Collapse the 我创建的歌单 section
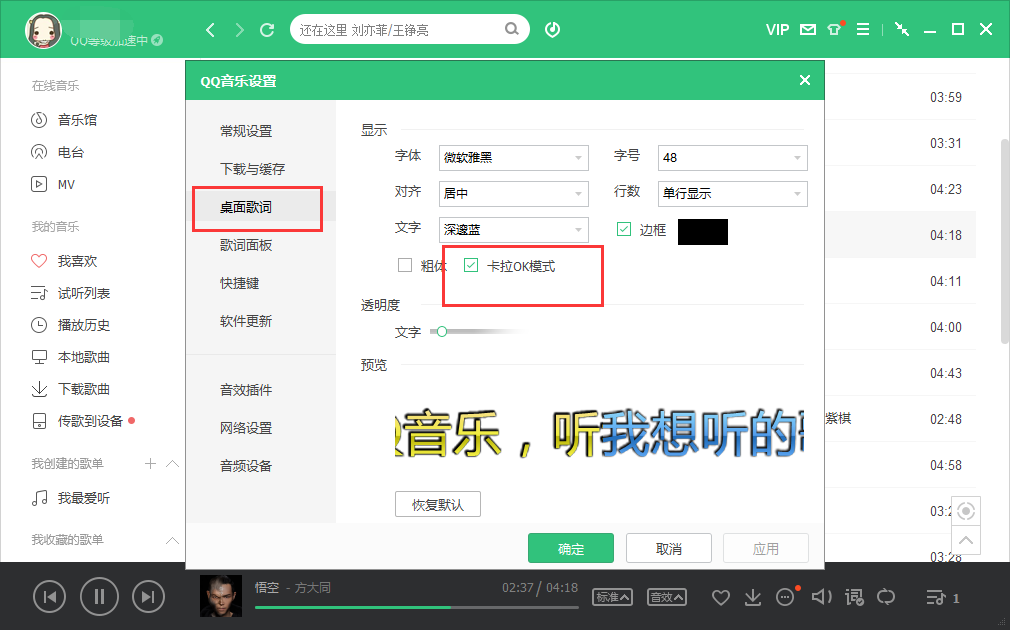 click(x=172, y=463)
